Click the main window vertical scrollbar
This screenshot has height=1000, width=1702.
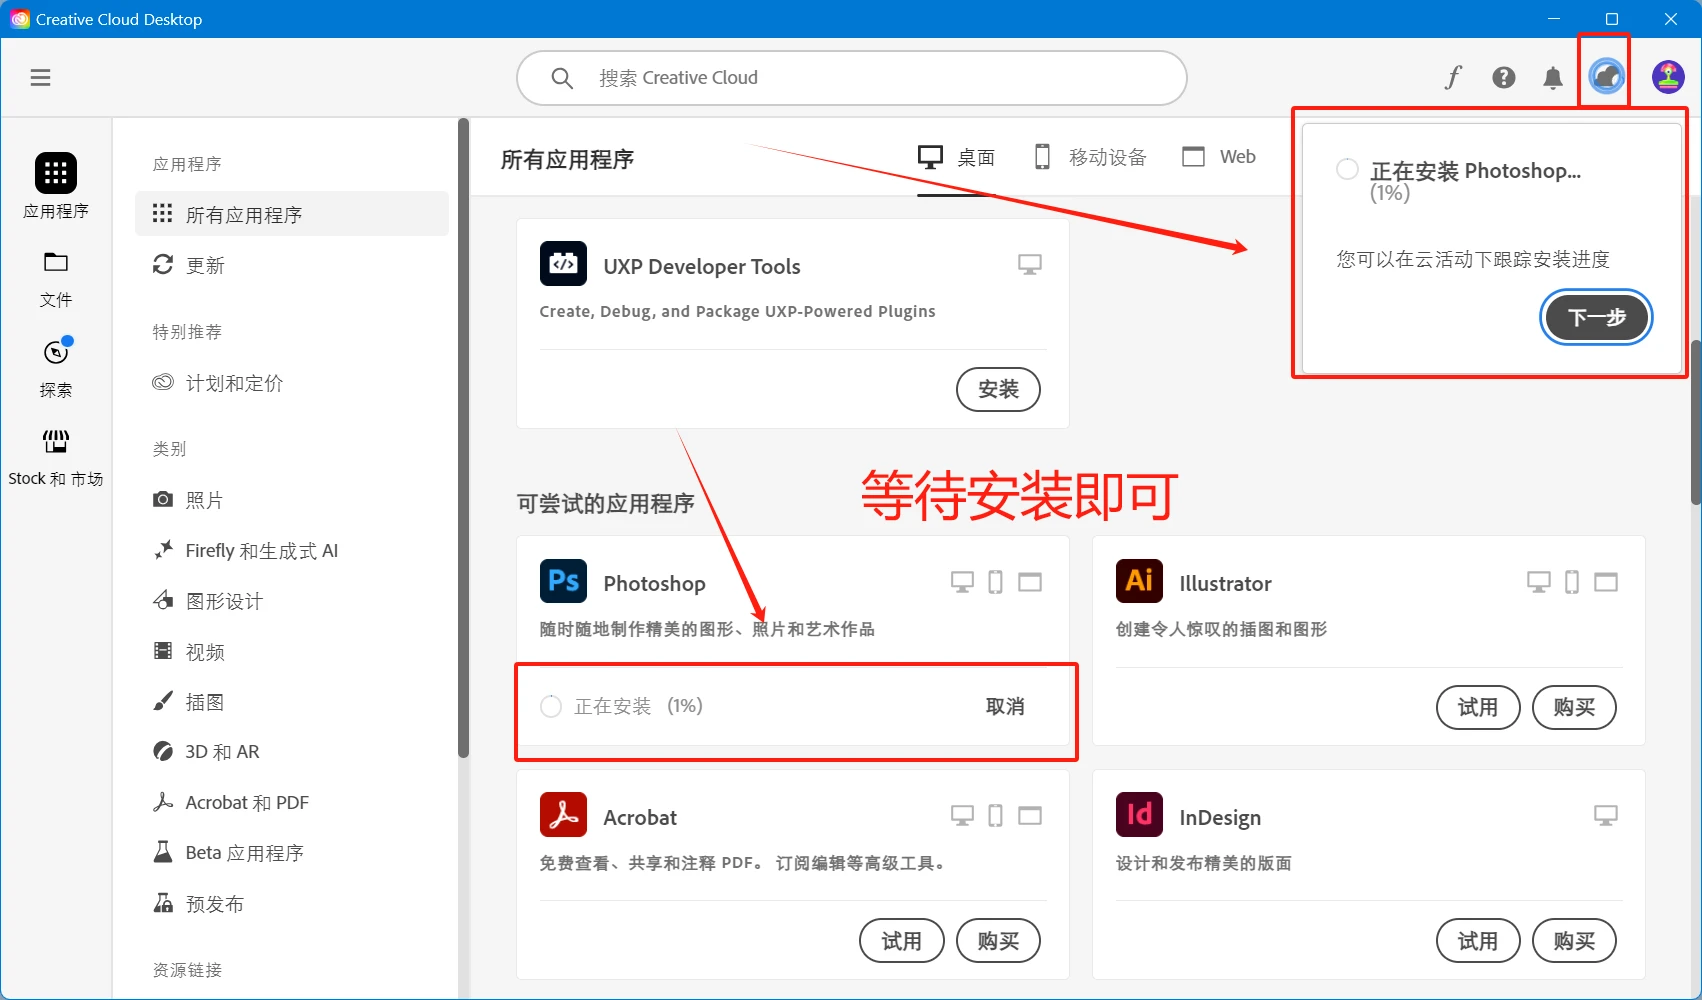pyautogui.click(x=1695, y=422)
